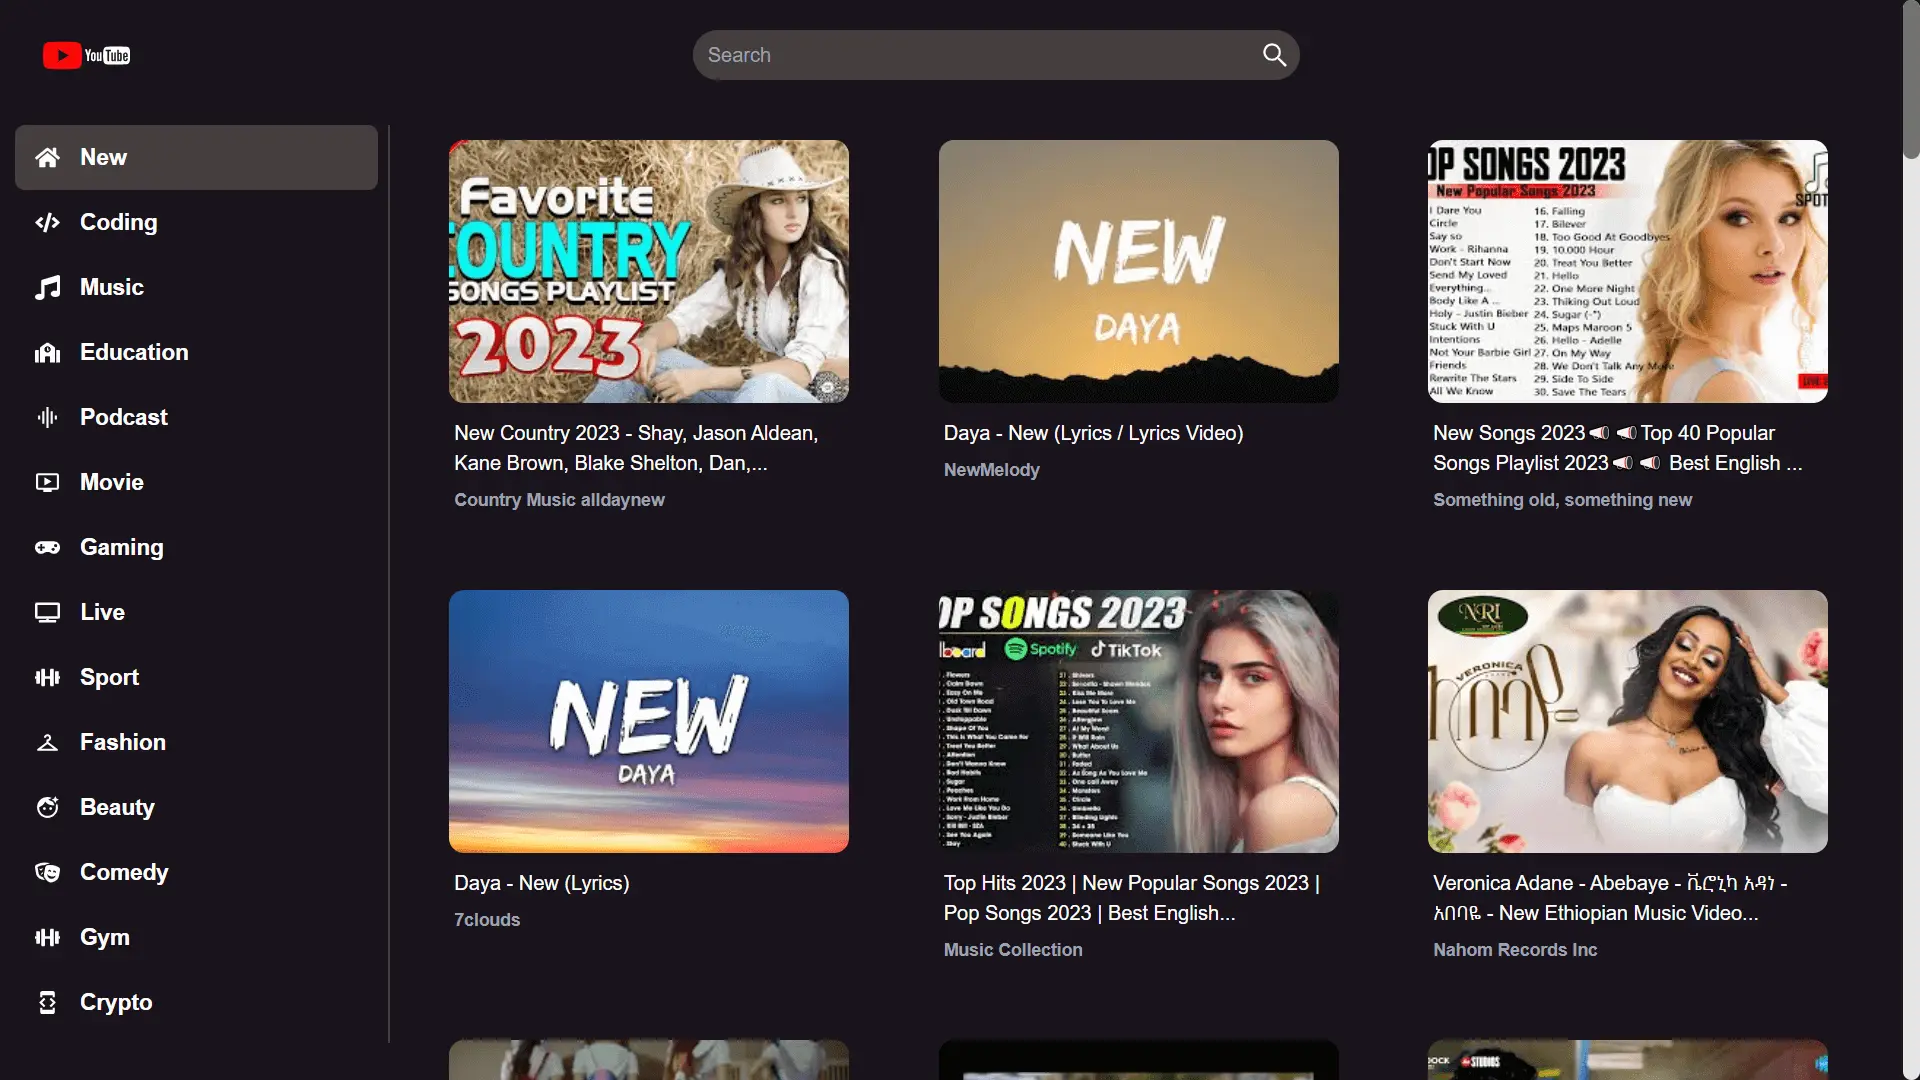1920x1080 pixels.
Task: Select the Gaming controller icon
Action: tap(47, 547)
